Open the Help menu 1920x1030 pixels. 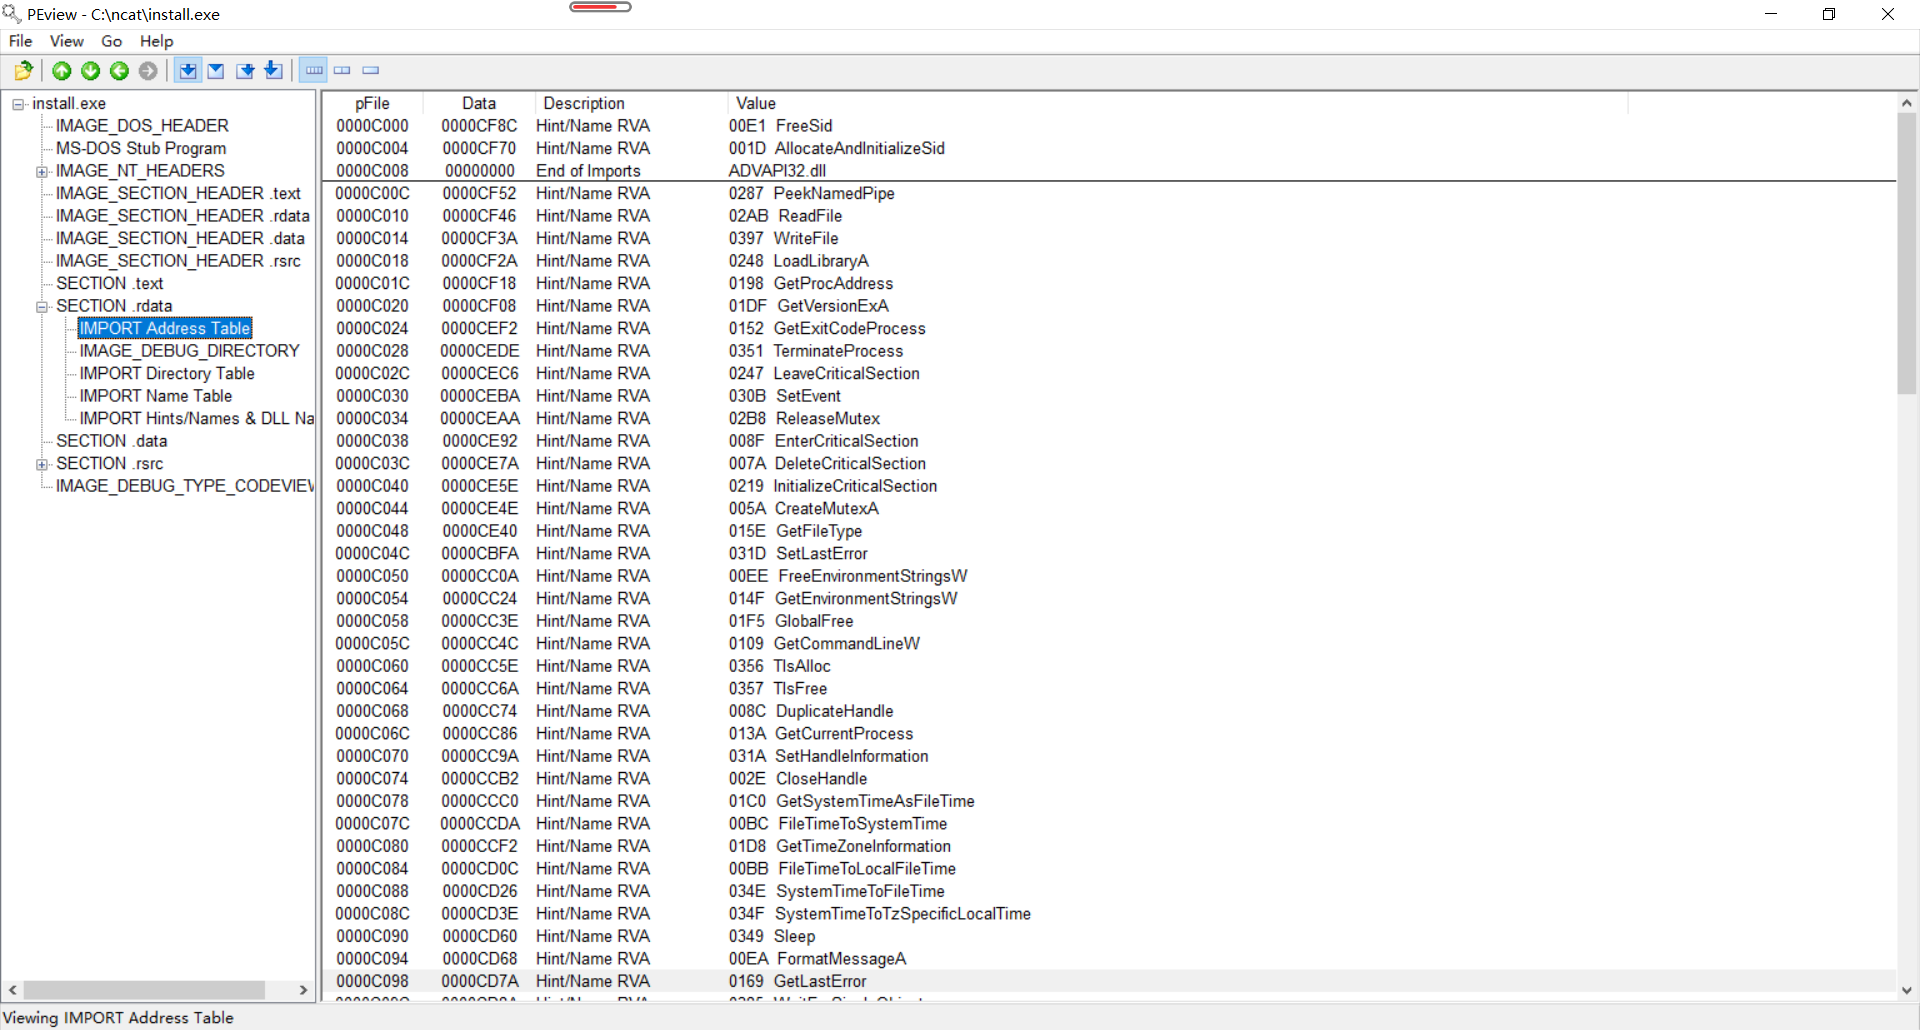tap(157, 41)
